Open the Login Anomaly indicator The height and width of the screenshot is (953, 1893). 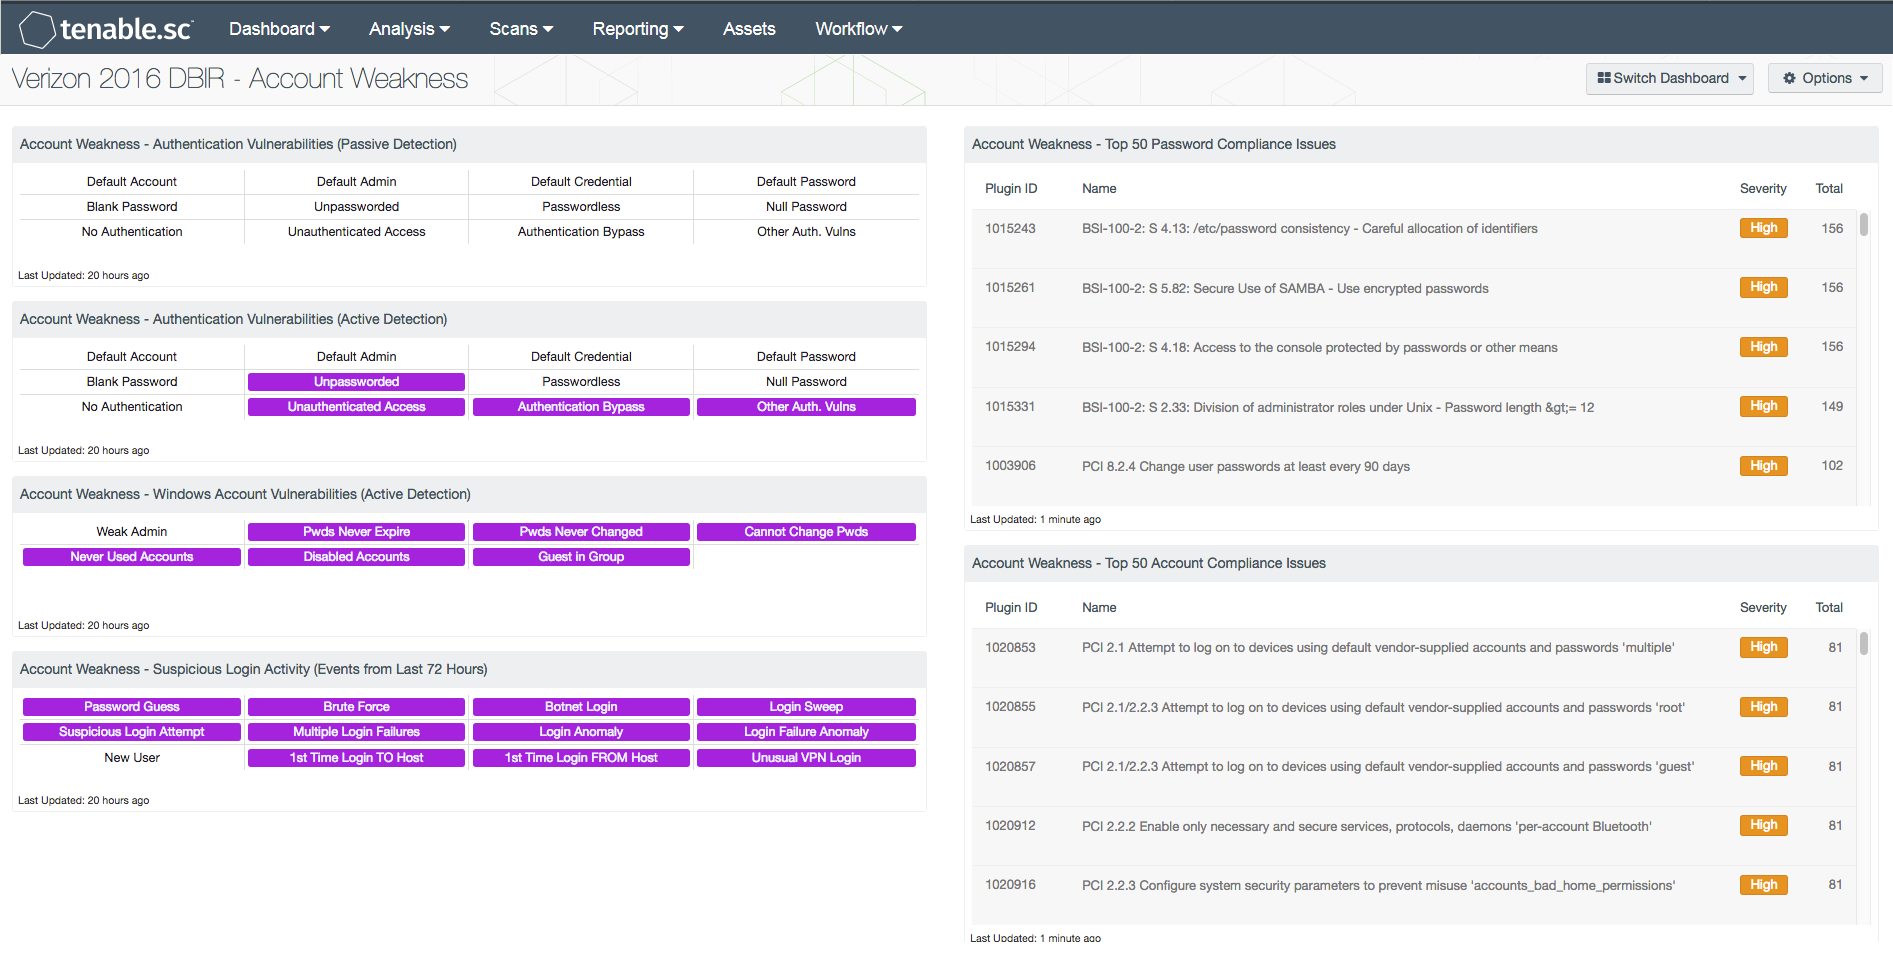(581, 732)
